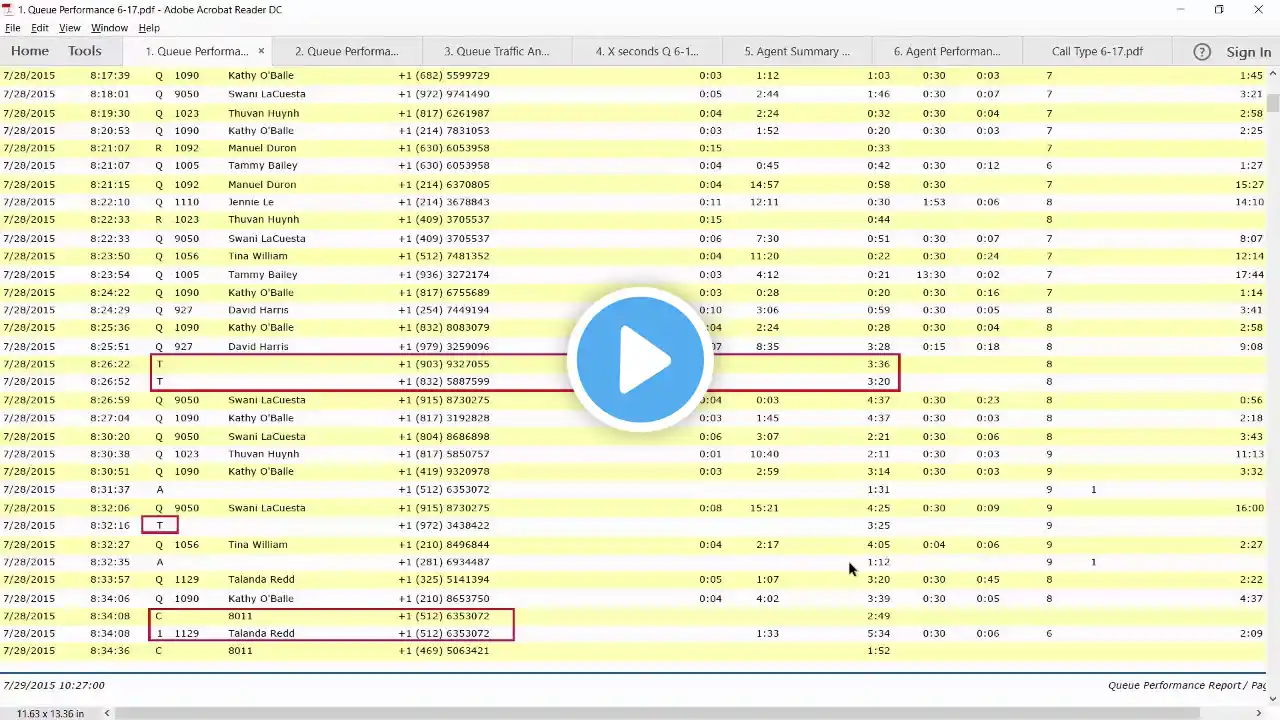The width and height of the screenshot is (1280, 720).
Task: Switch to 3. Queue Traffic An... tab
Action: click(497, 51)
